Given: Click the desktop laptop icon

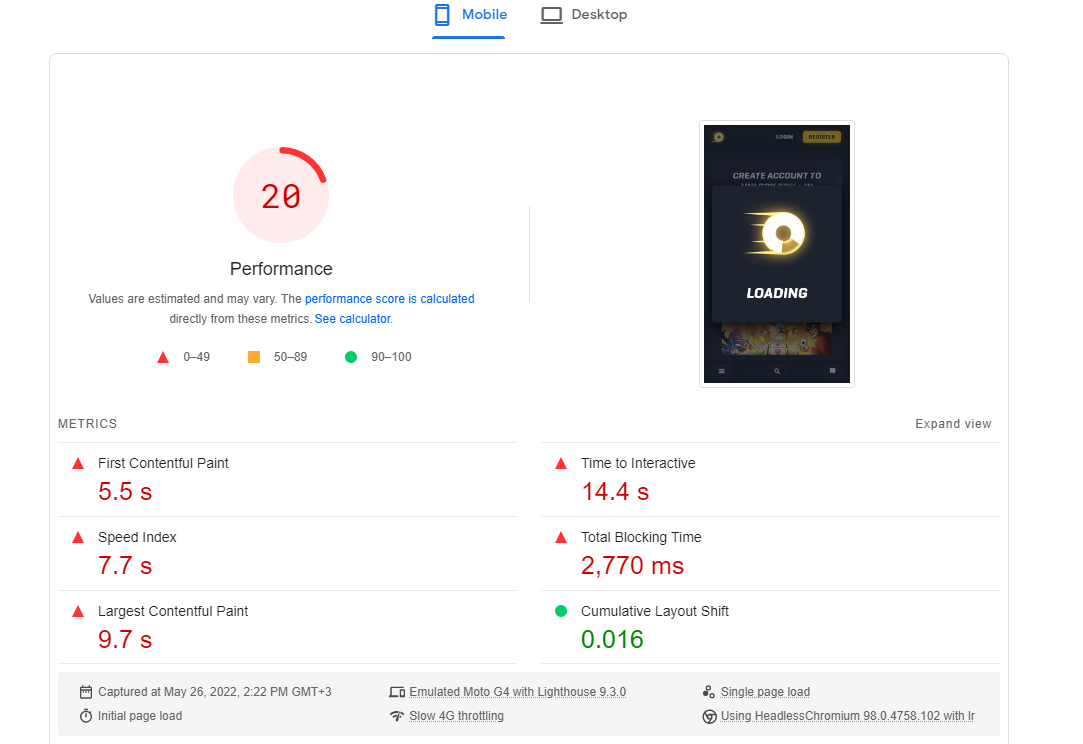Looking at the screenshot, I should pos(551,15).
